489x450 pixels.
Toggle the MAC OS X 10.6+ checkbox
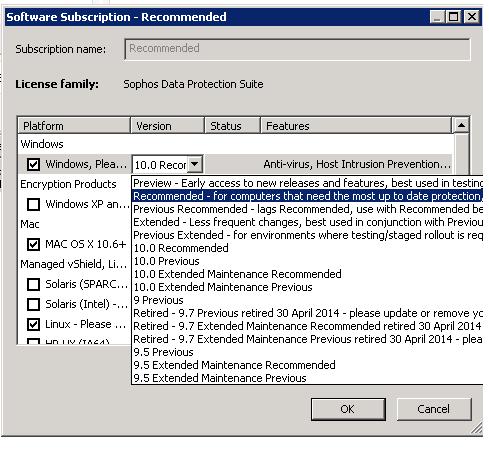coord(33,244)
